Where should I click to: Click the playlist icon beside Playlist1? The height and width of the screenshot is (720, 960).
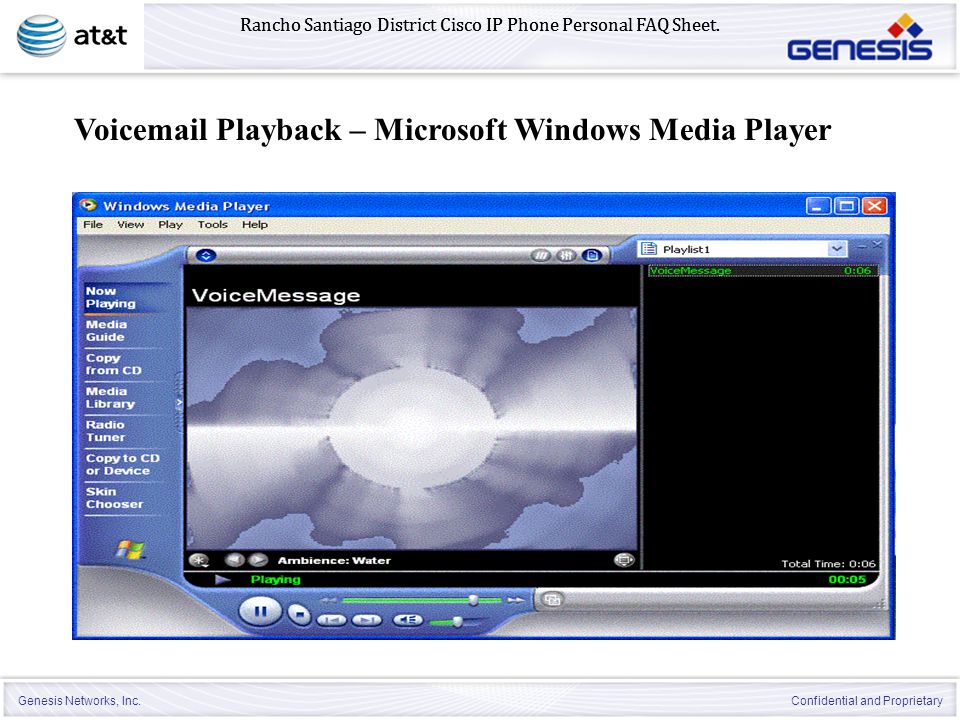coord(649,249)
